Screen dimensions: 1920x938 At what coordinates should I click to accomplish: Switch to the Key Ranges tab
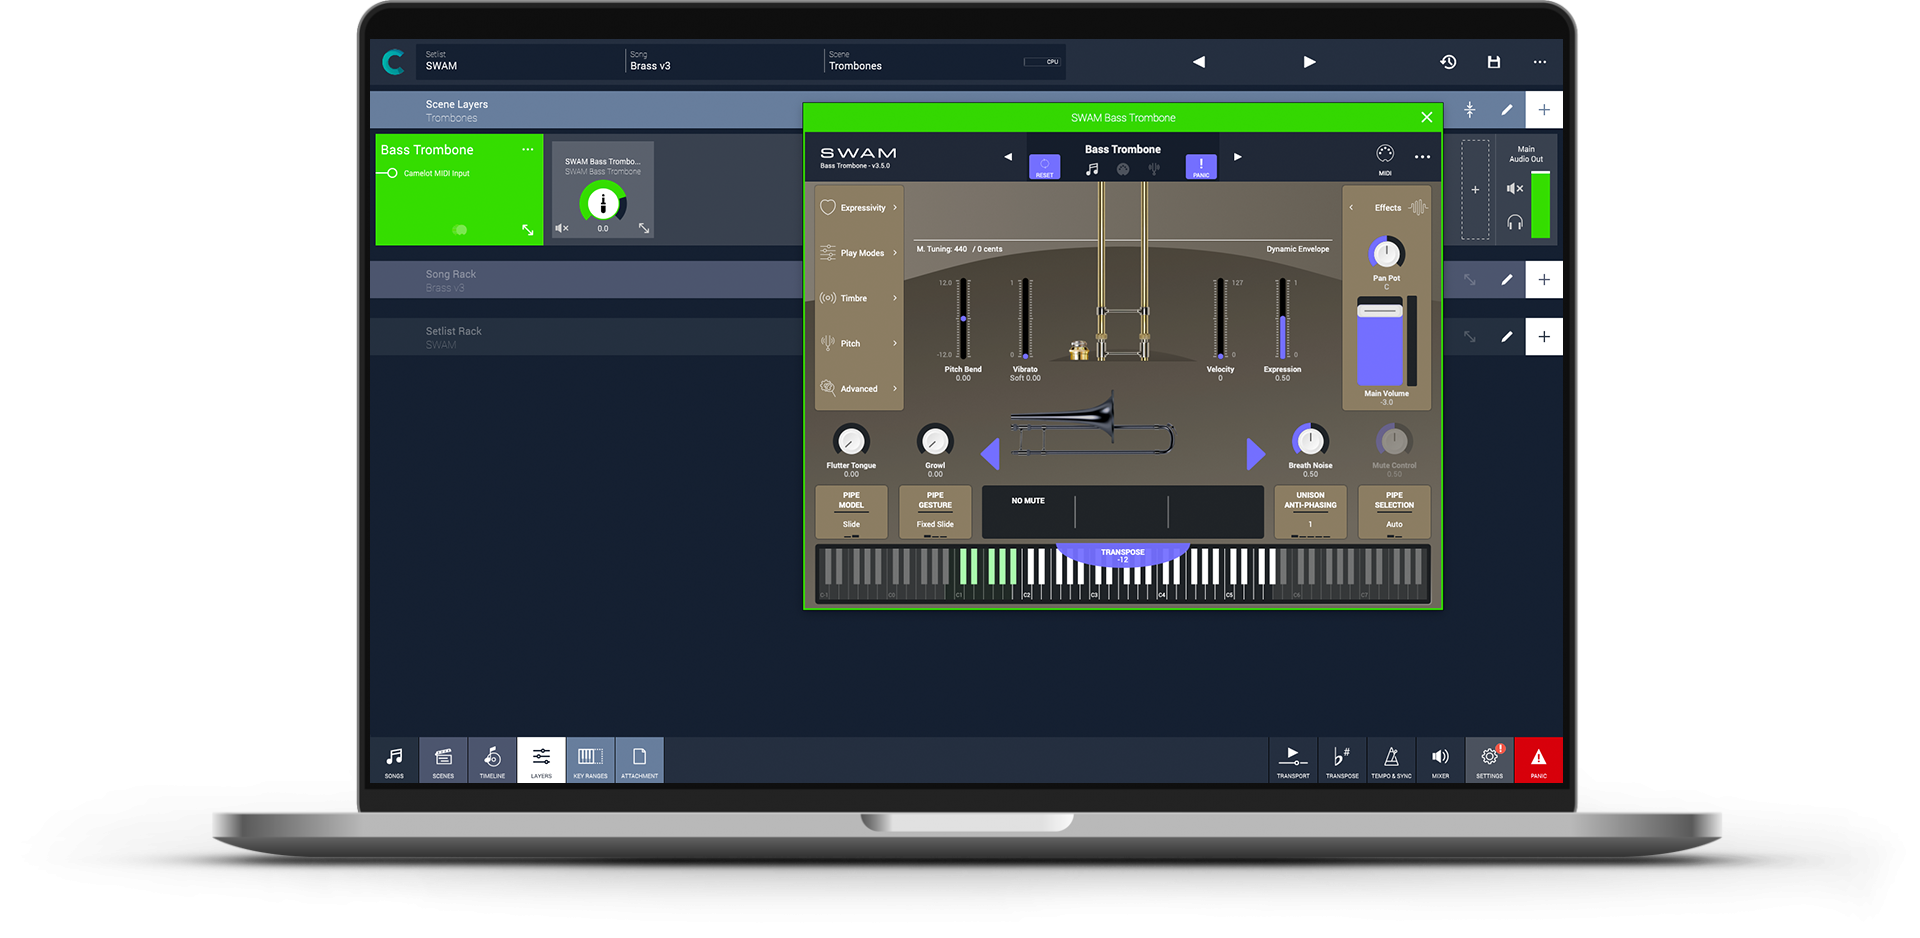point(590,760)
